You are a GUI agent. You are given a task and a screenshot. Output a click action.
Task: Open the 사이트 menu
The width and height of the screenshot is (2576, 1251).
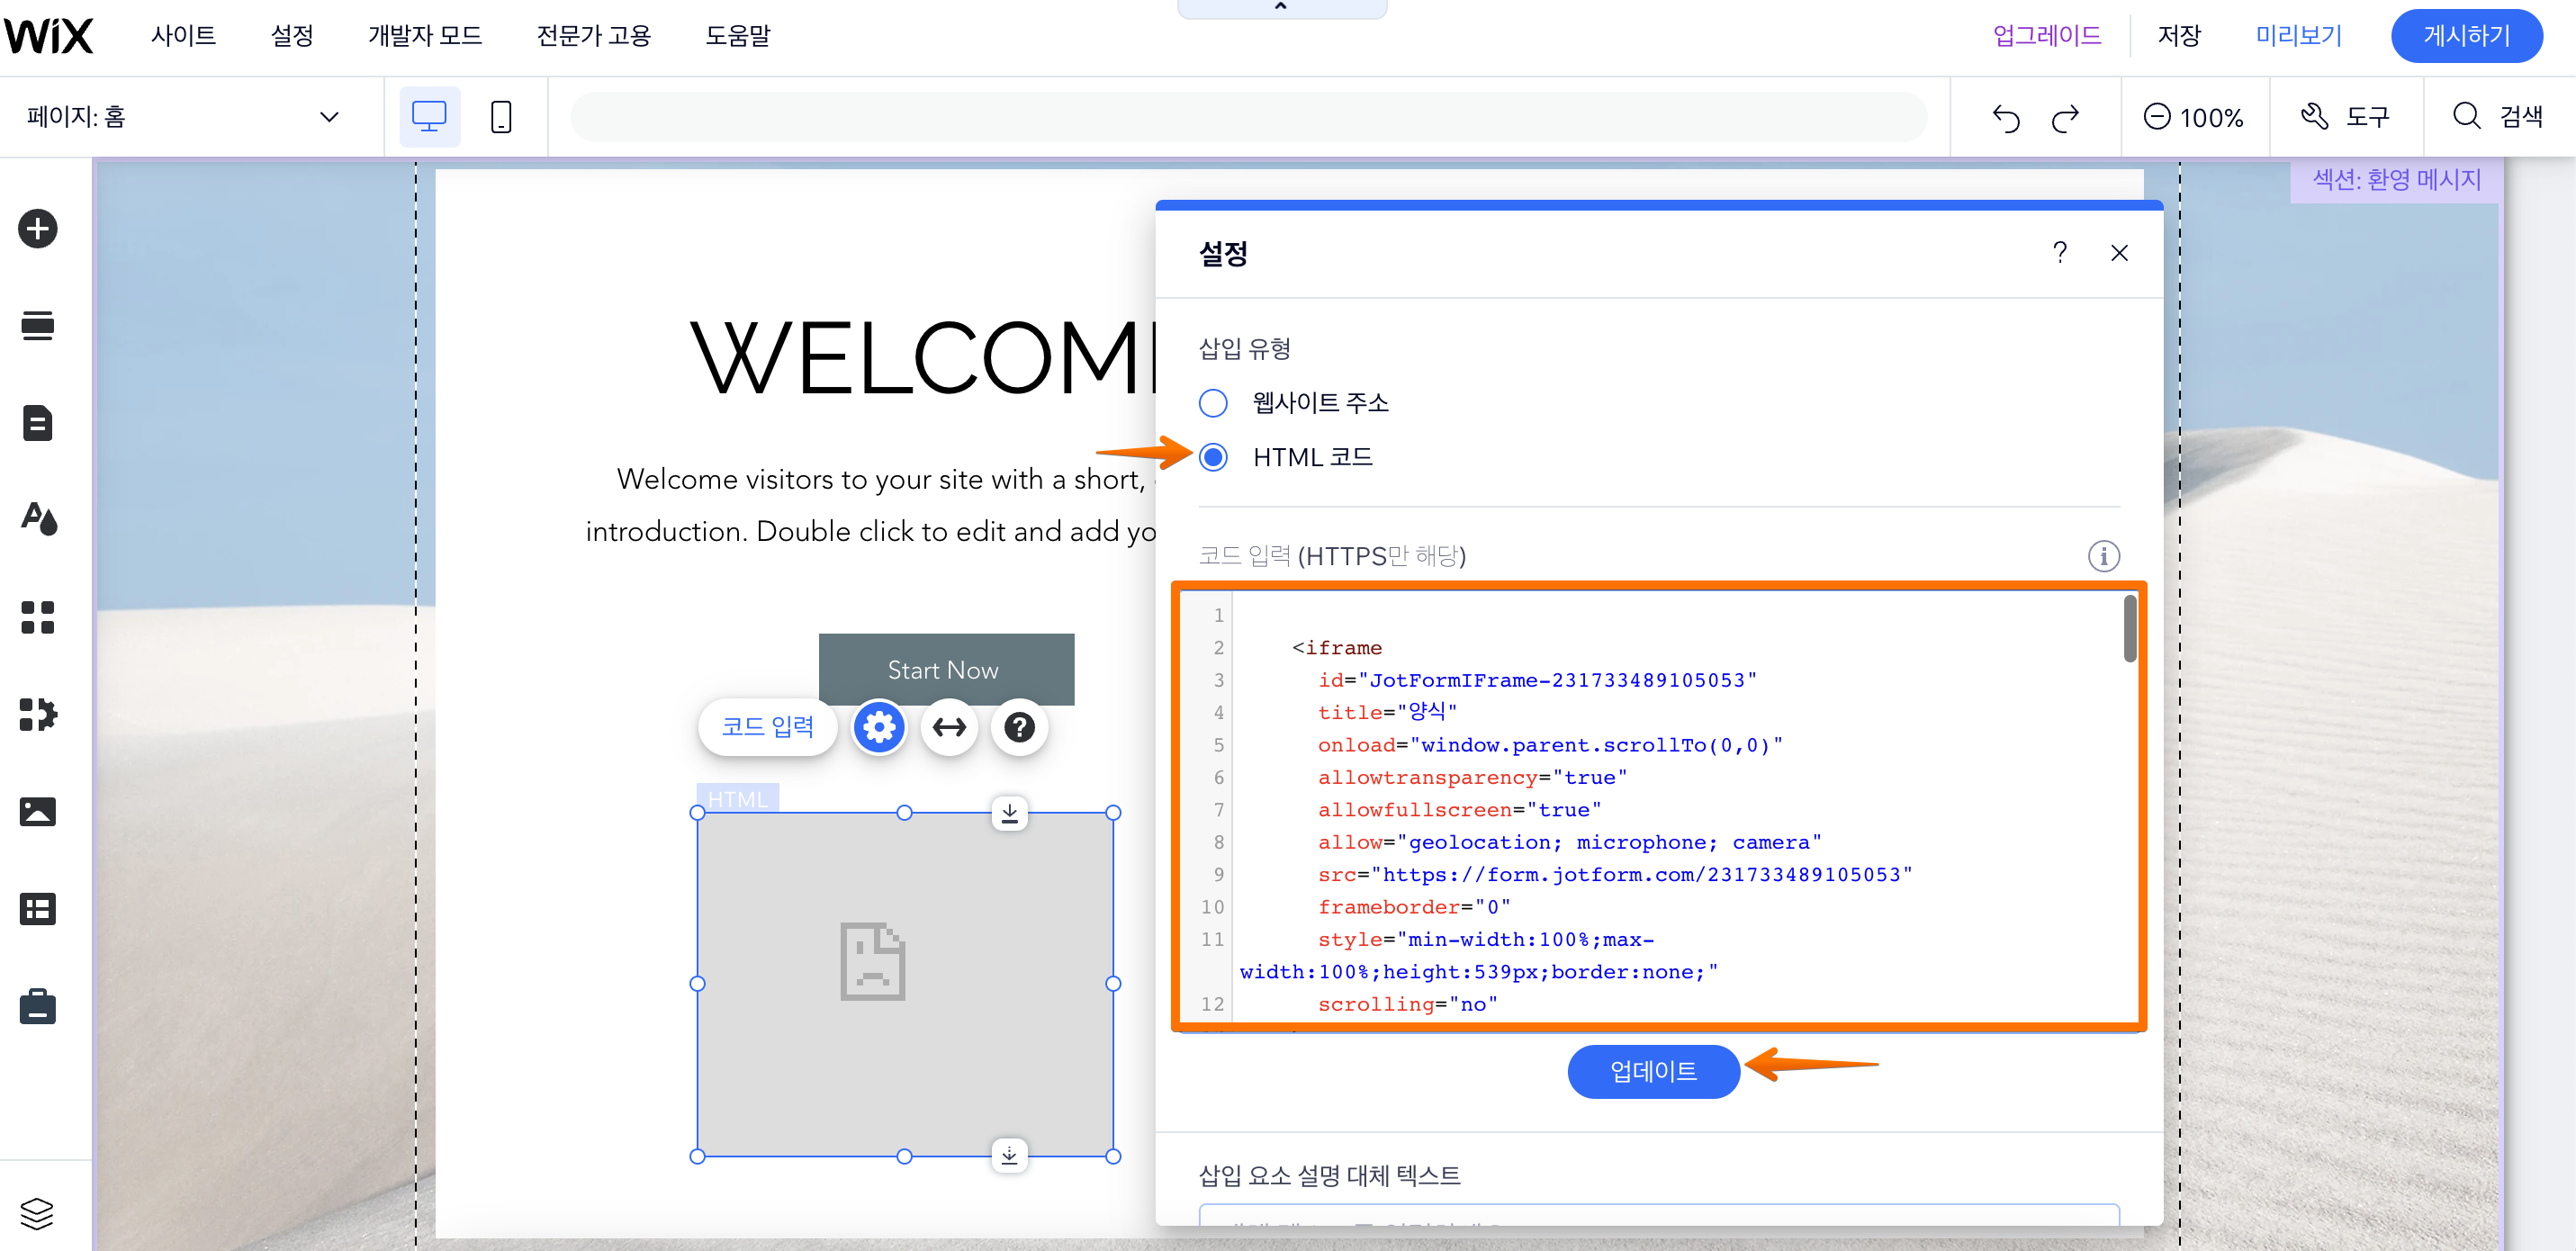point(183,36)
